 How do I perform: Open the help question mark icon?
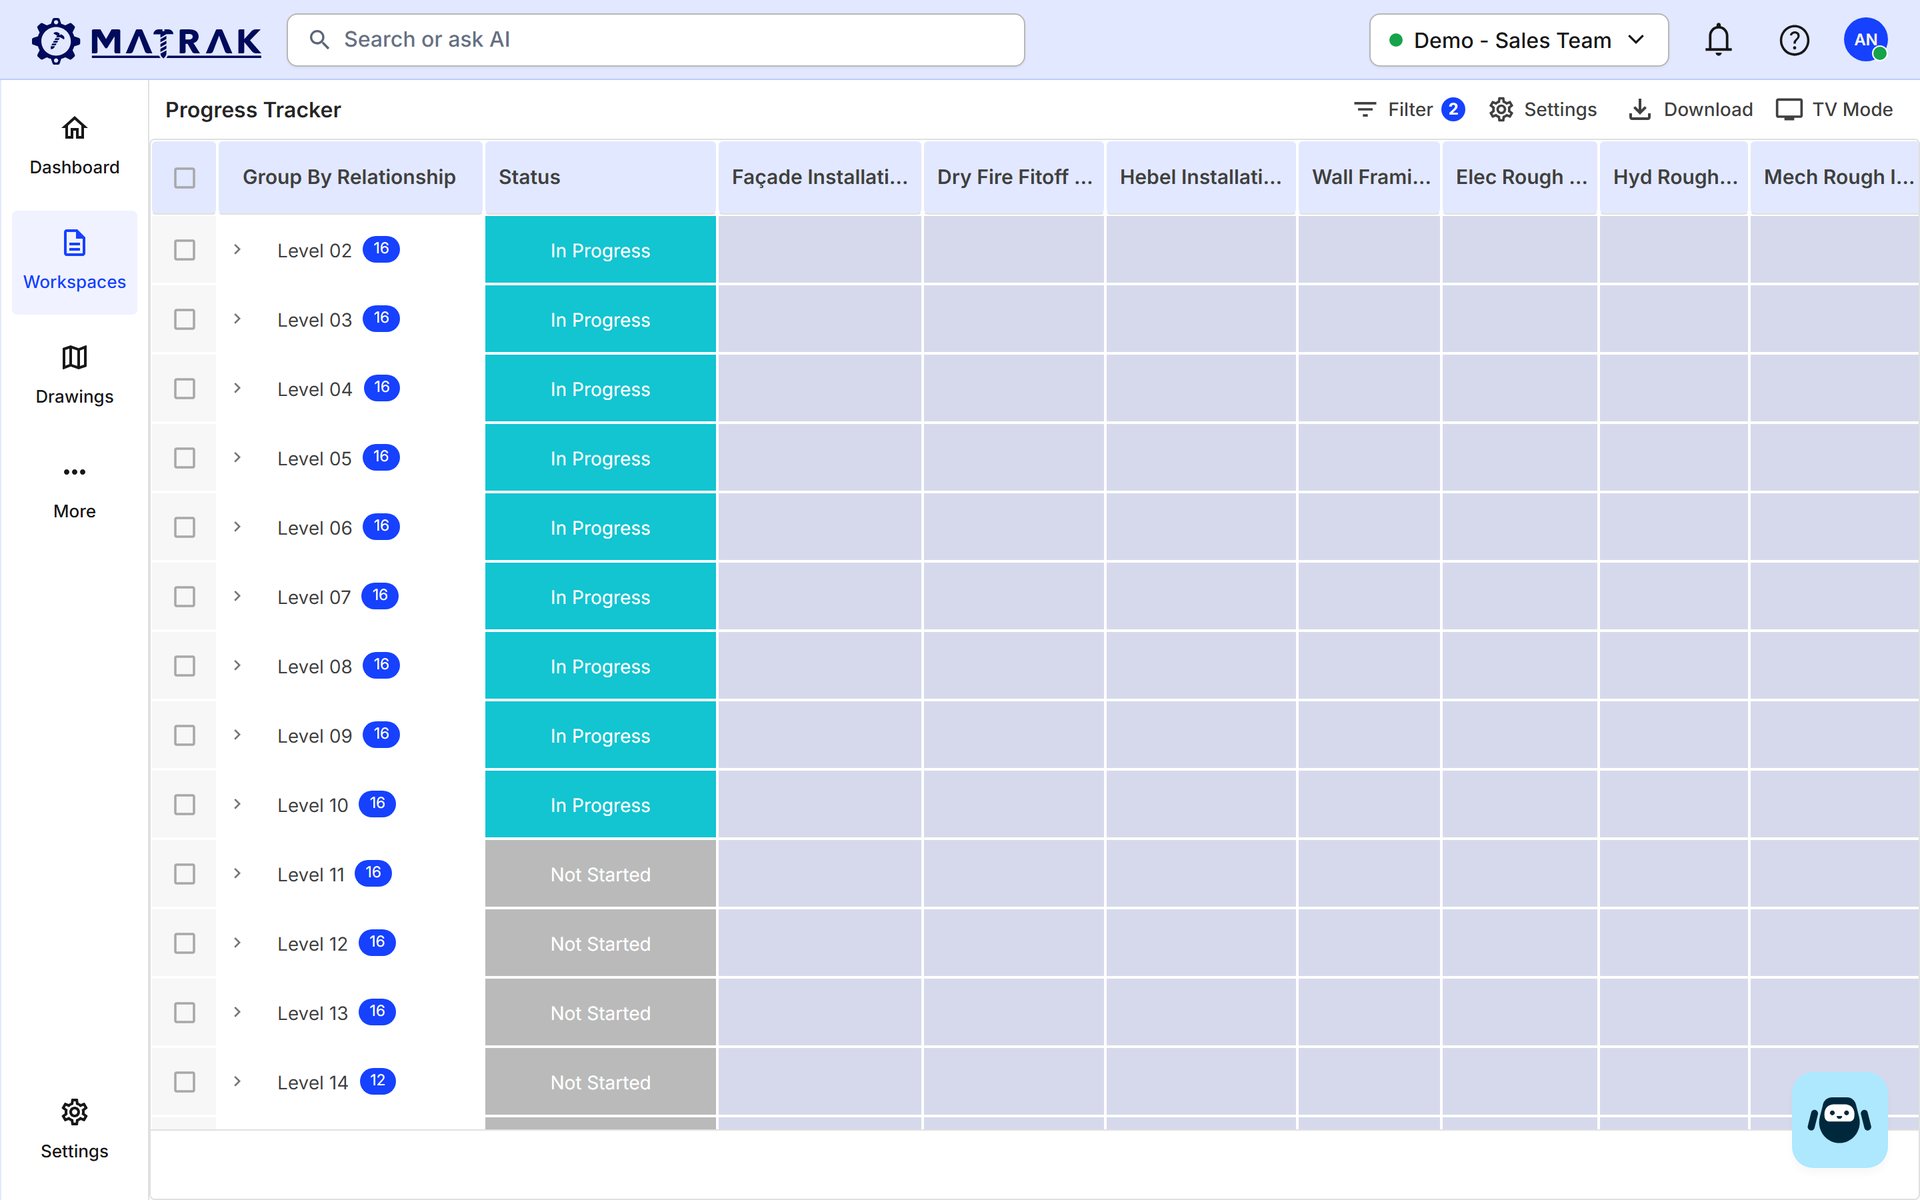point(1794,40)
